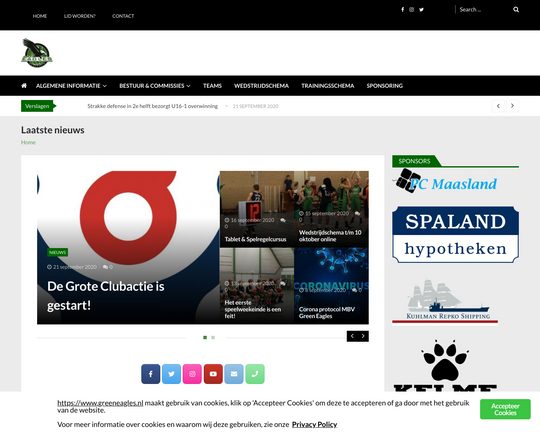Open the Contact link in the top bar
This screenshot has width=540, height=432.
pyautogui.click(x=123, y=16)
